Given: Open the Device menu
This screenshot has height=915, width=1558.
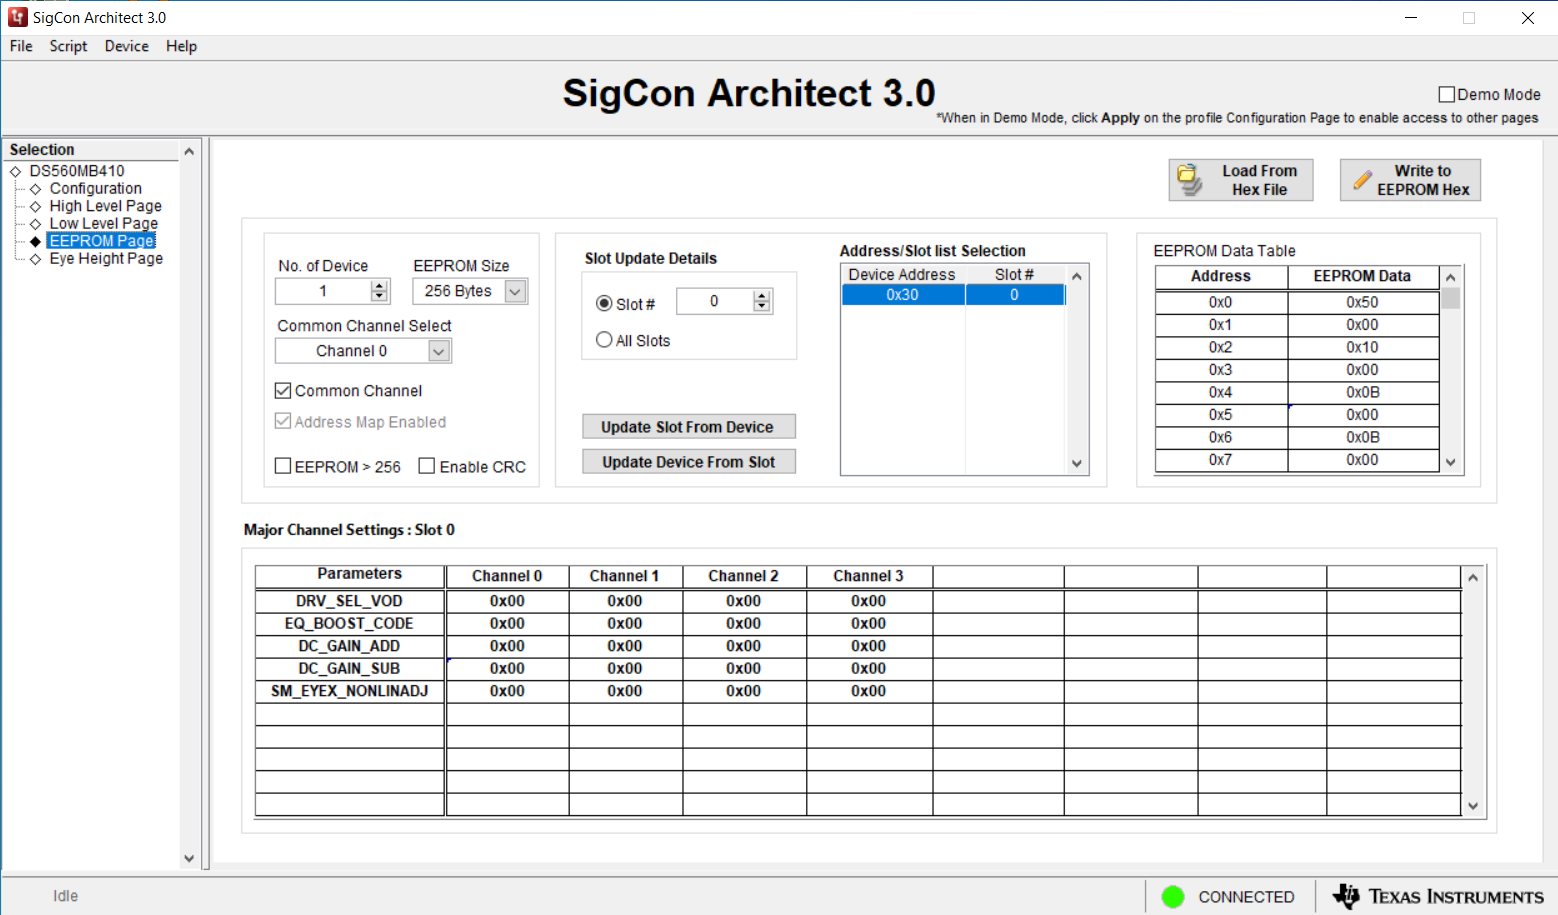Looking at the screenshot, I should 126,46.
